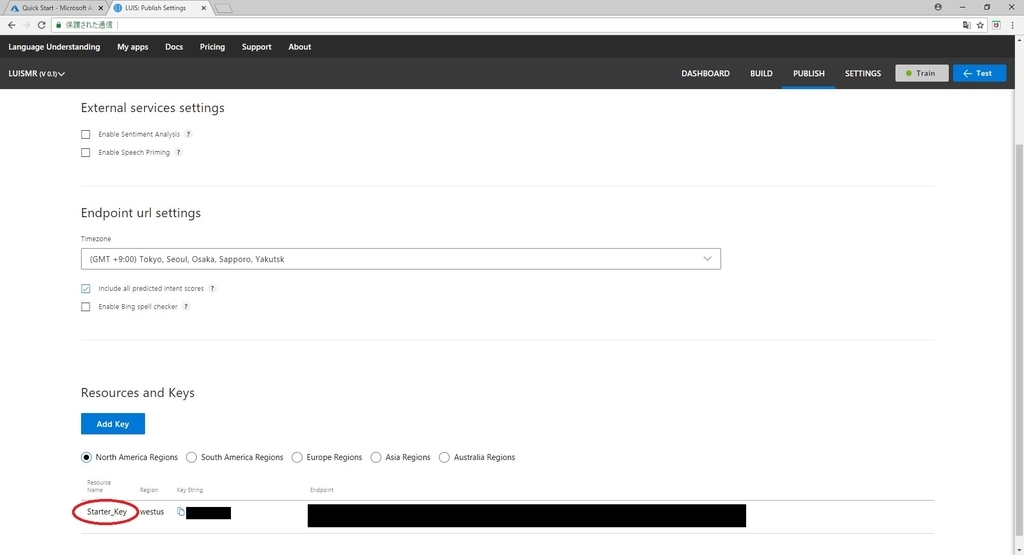Viewport: 1024px width, 555px height.
Task: Click the page vertical scrollbar
Action: coord(1019,340)
